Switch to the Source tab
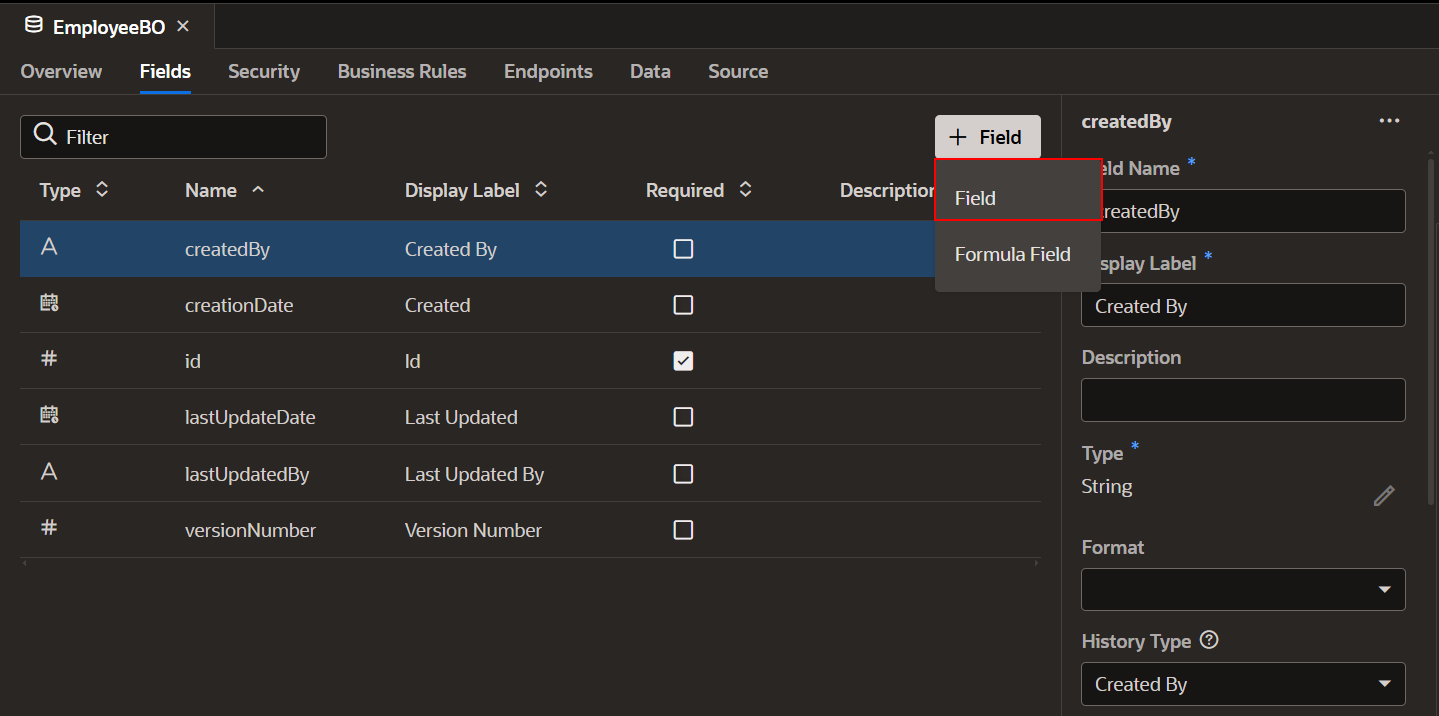The image size is (1439, 716). tap(738, 71)
